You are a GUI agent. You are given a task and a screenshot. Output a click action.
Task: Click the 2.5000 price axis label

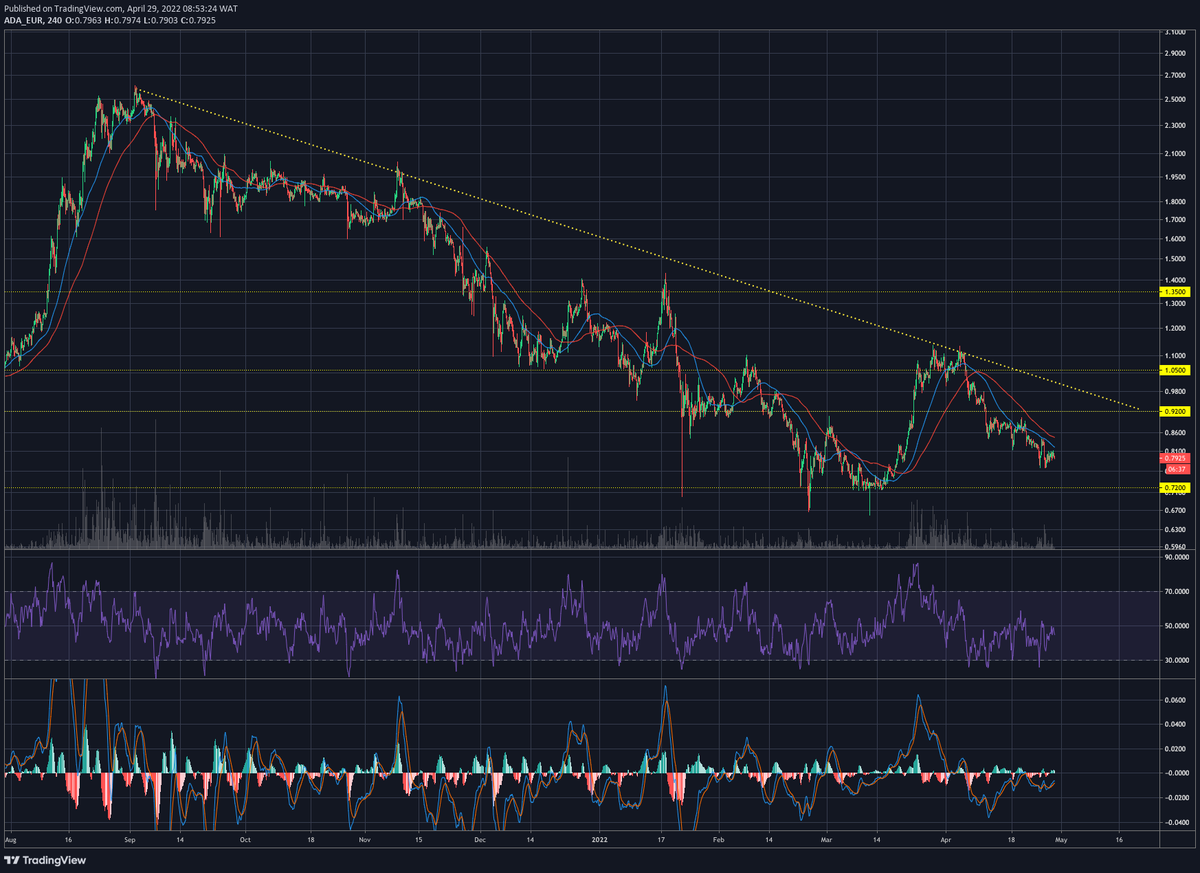[1174, 99]
